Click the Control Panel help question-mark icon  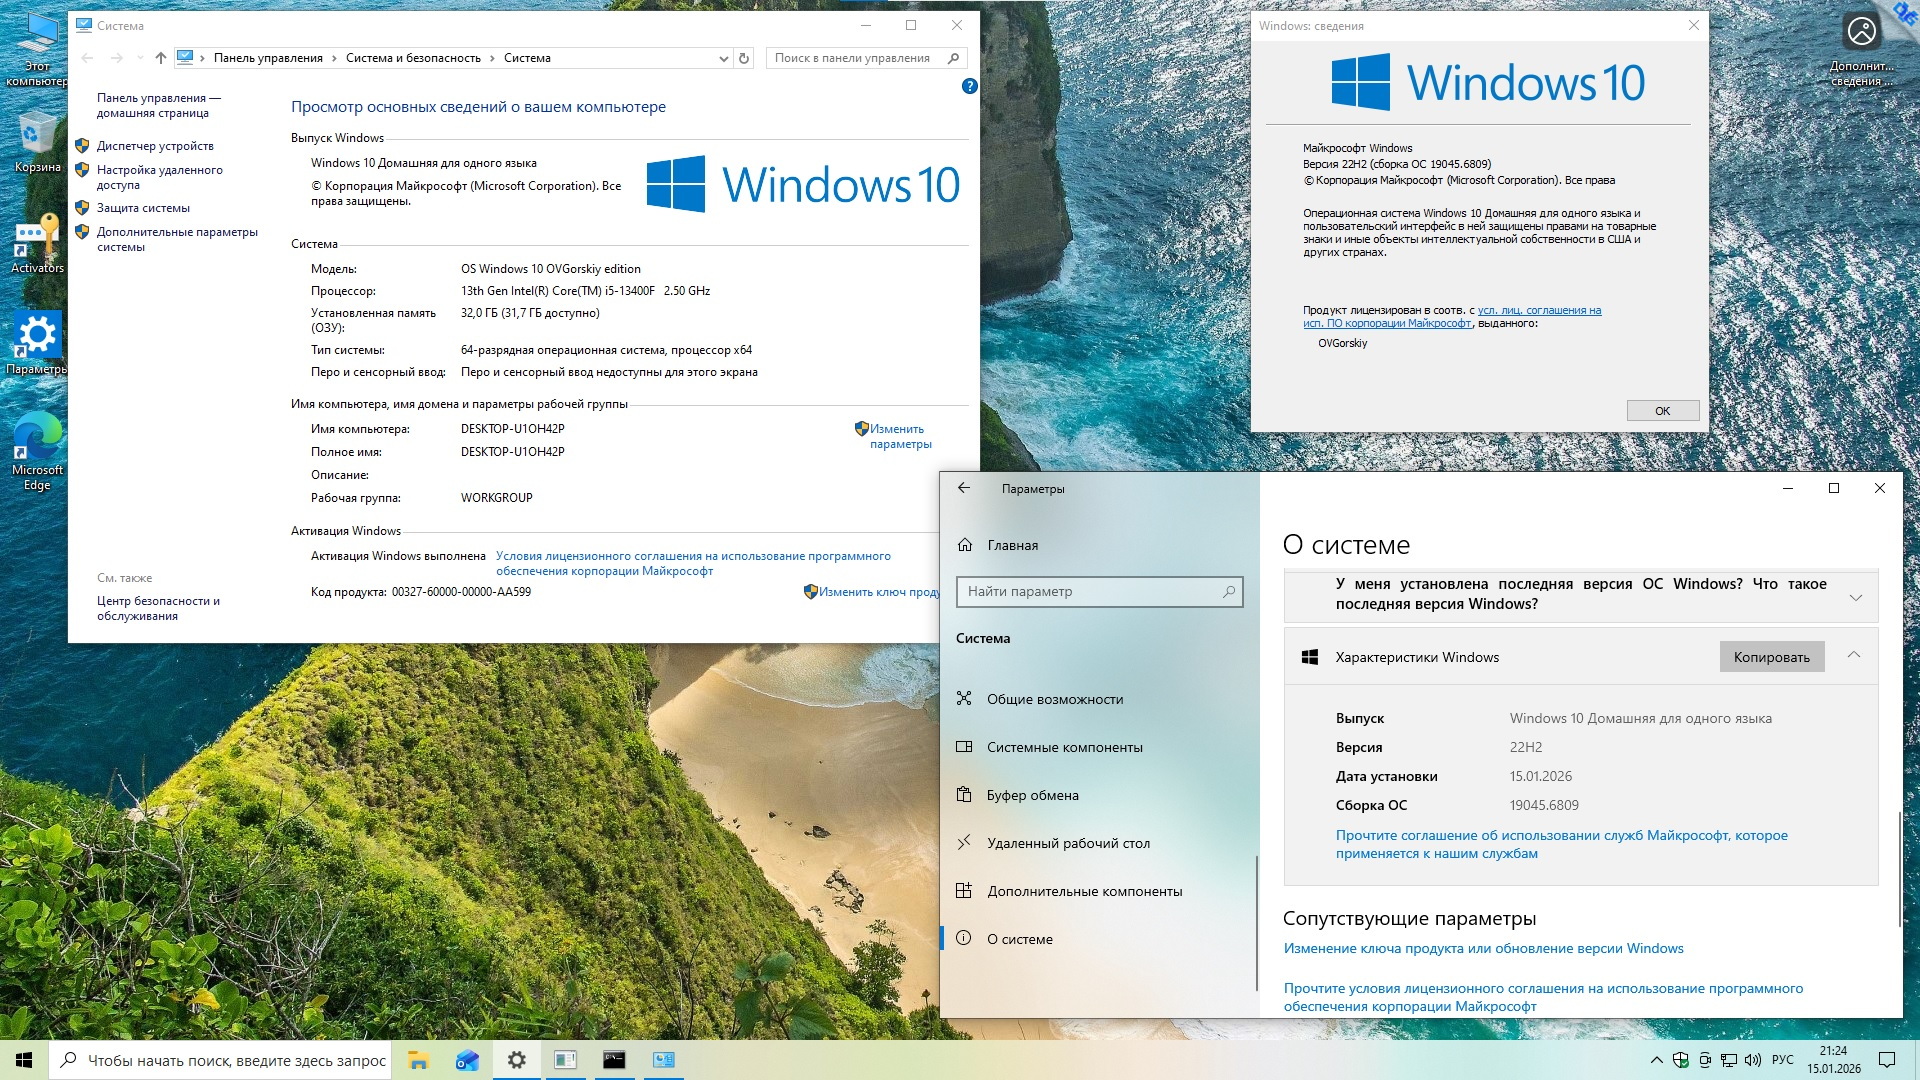point(968,87)
